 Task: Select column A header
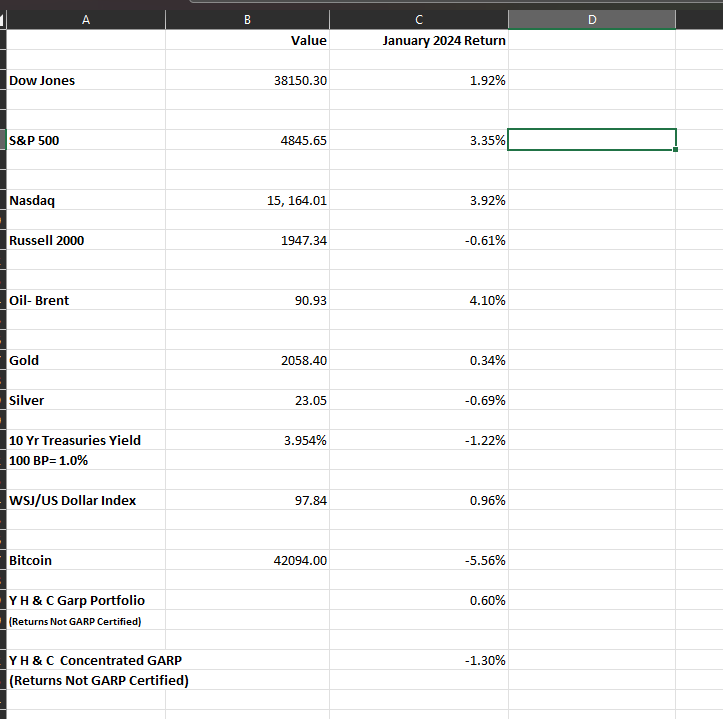(x=86, y=20)
